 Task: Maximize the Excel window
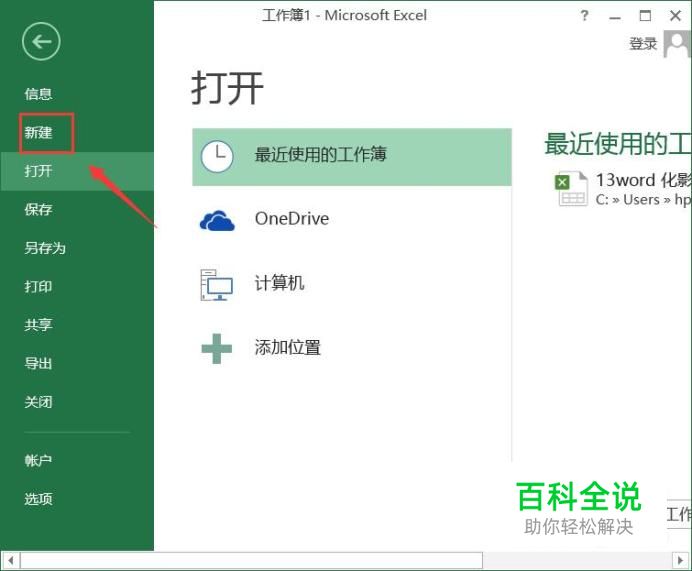click(645, 16)
